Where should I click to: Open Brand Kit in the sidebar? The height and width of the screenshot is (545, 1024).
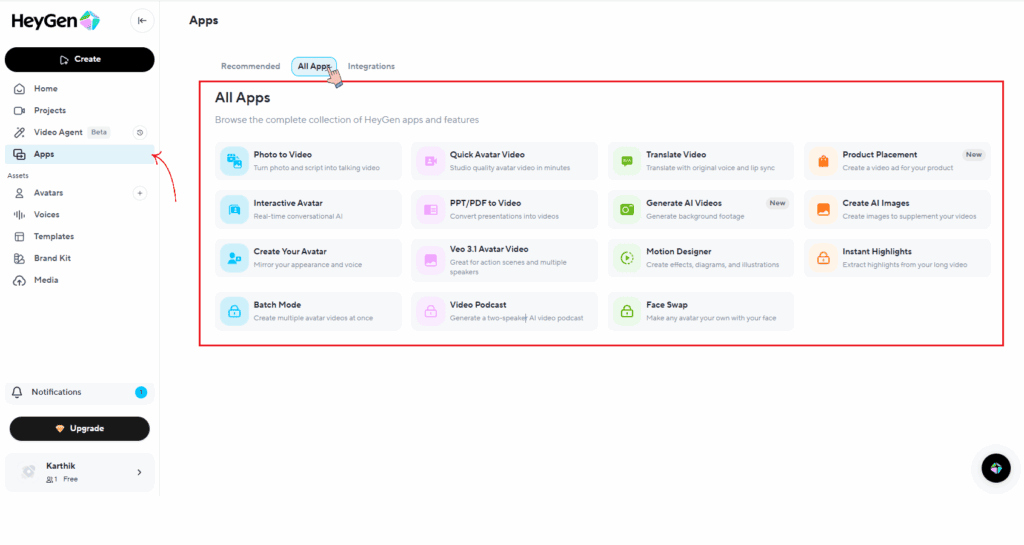pyautogui.click(x=80, y=258)
